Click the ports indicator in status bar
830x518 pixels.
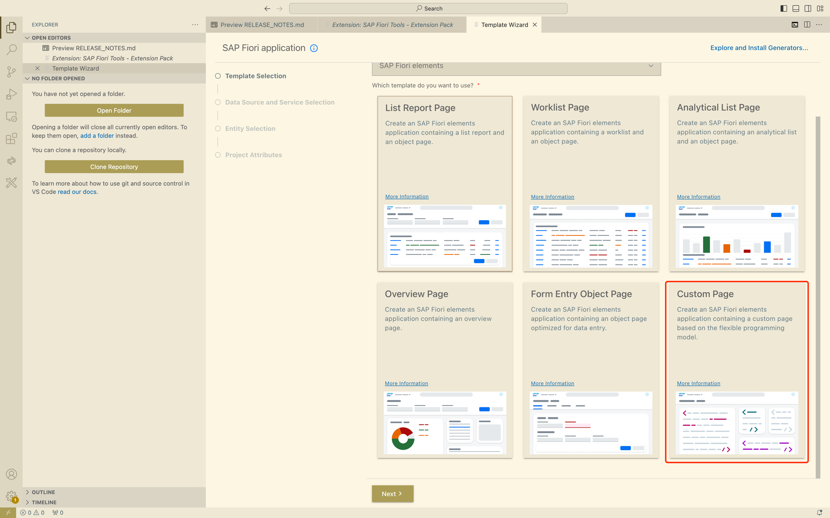[58, 513]
